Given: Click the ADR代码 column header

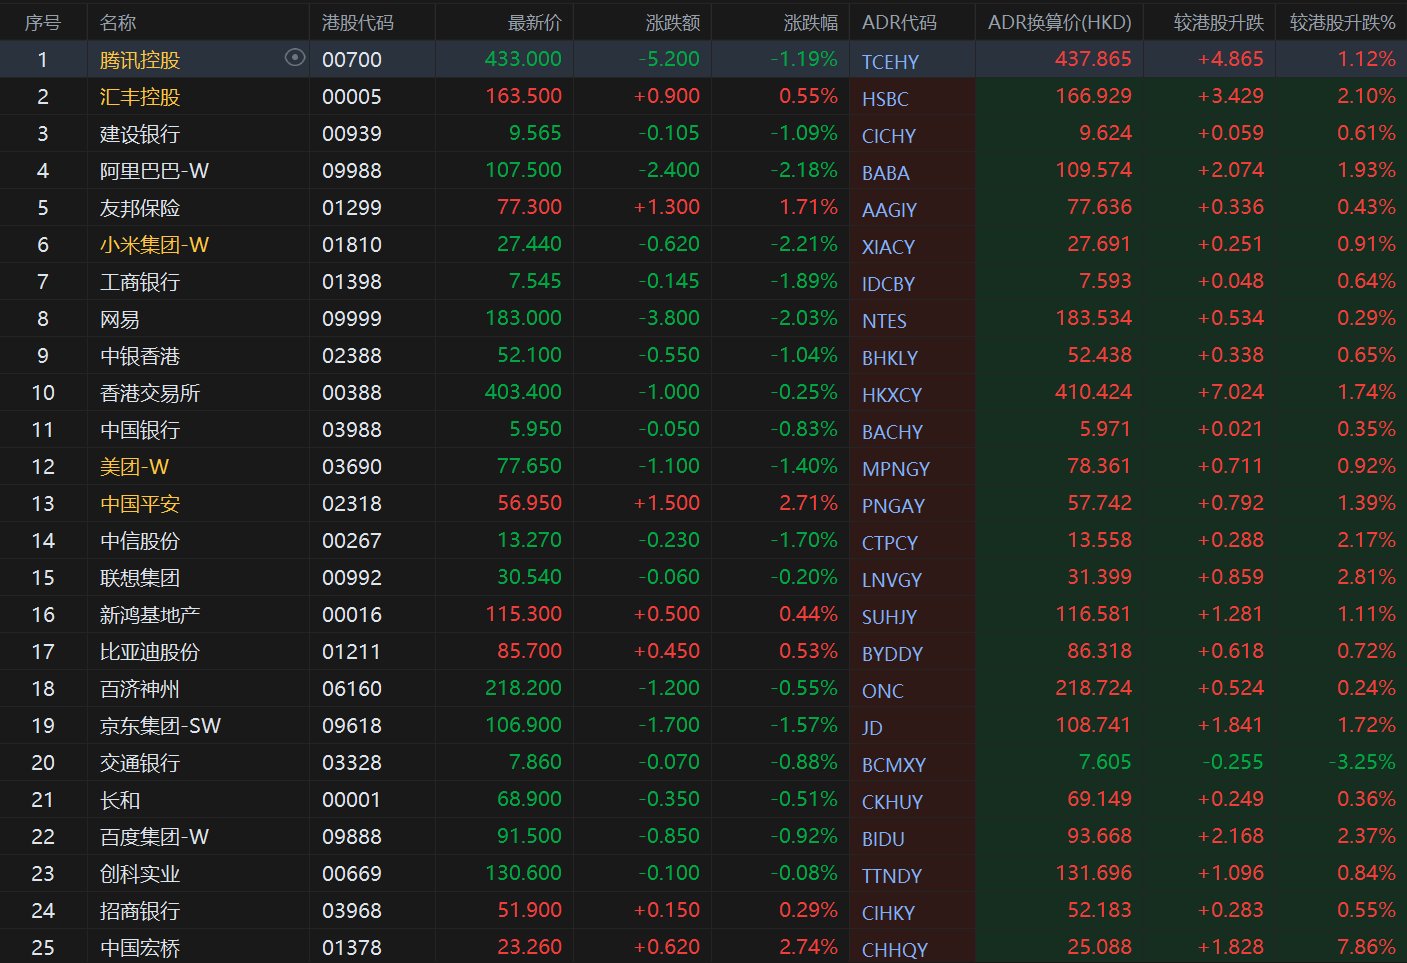Looking at the screenshot, I should click(x=899, y=22).
